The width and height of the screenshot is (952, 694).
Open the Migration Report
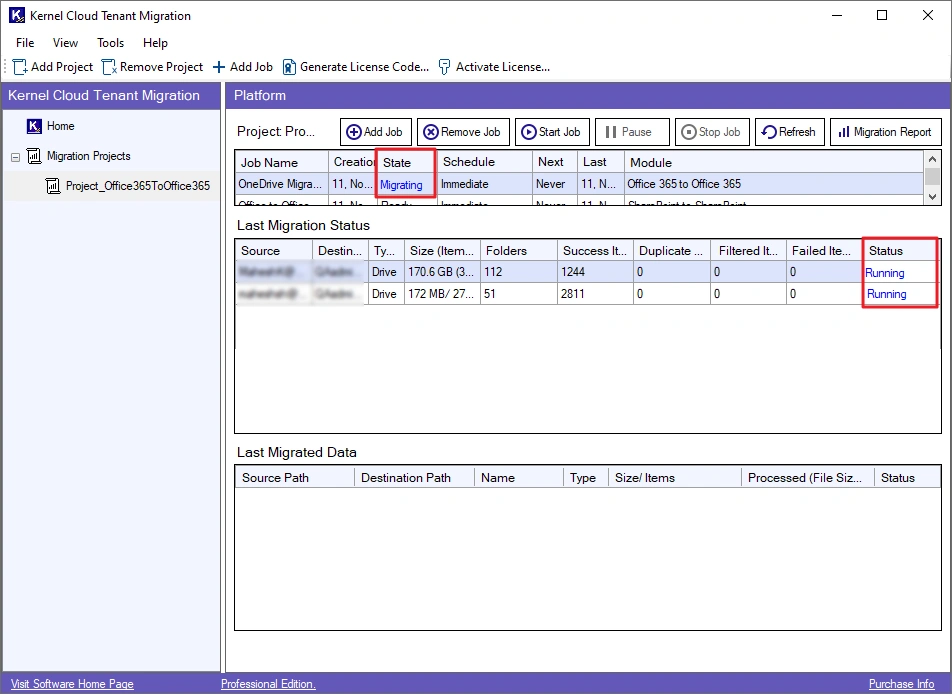885,132
